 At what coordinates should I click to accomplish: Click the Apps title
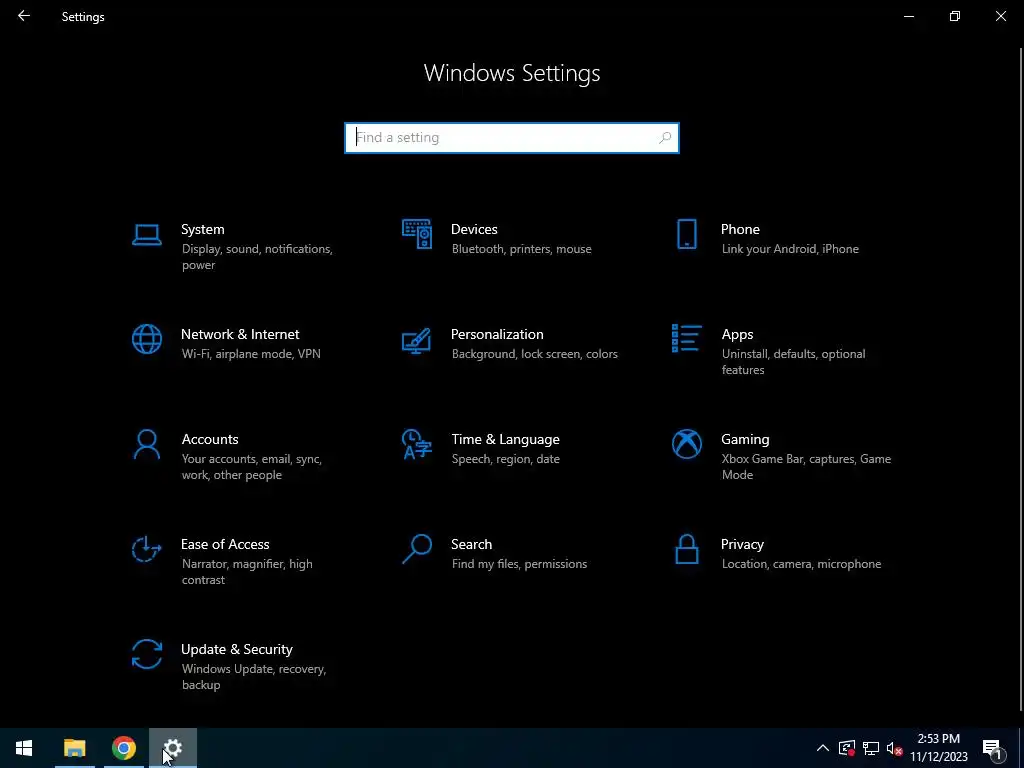click(x=737, y=334)
